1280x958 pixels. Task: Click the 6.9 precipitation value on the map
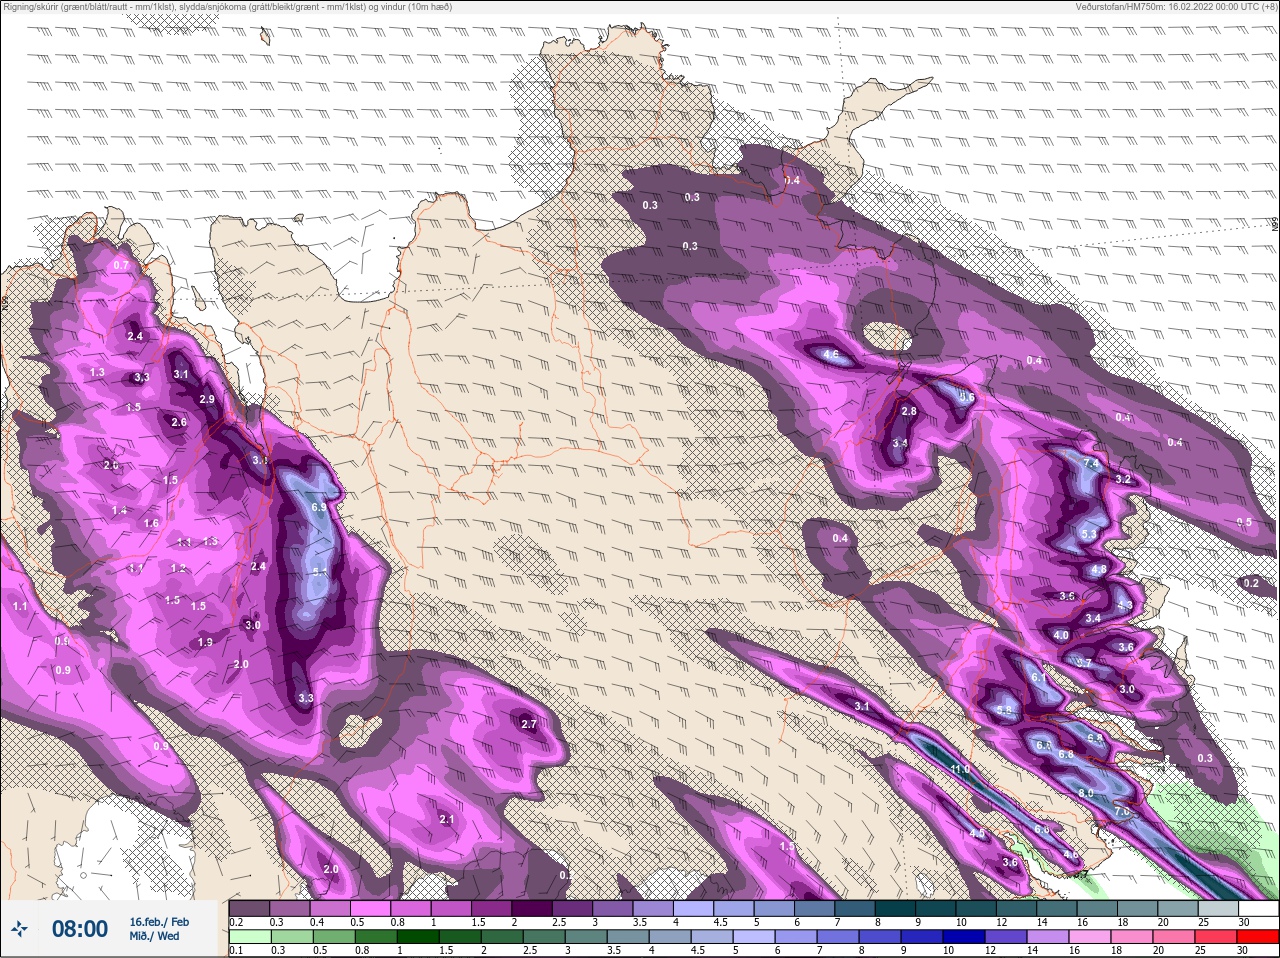pos(319,507)
